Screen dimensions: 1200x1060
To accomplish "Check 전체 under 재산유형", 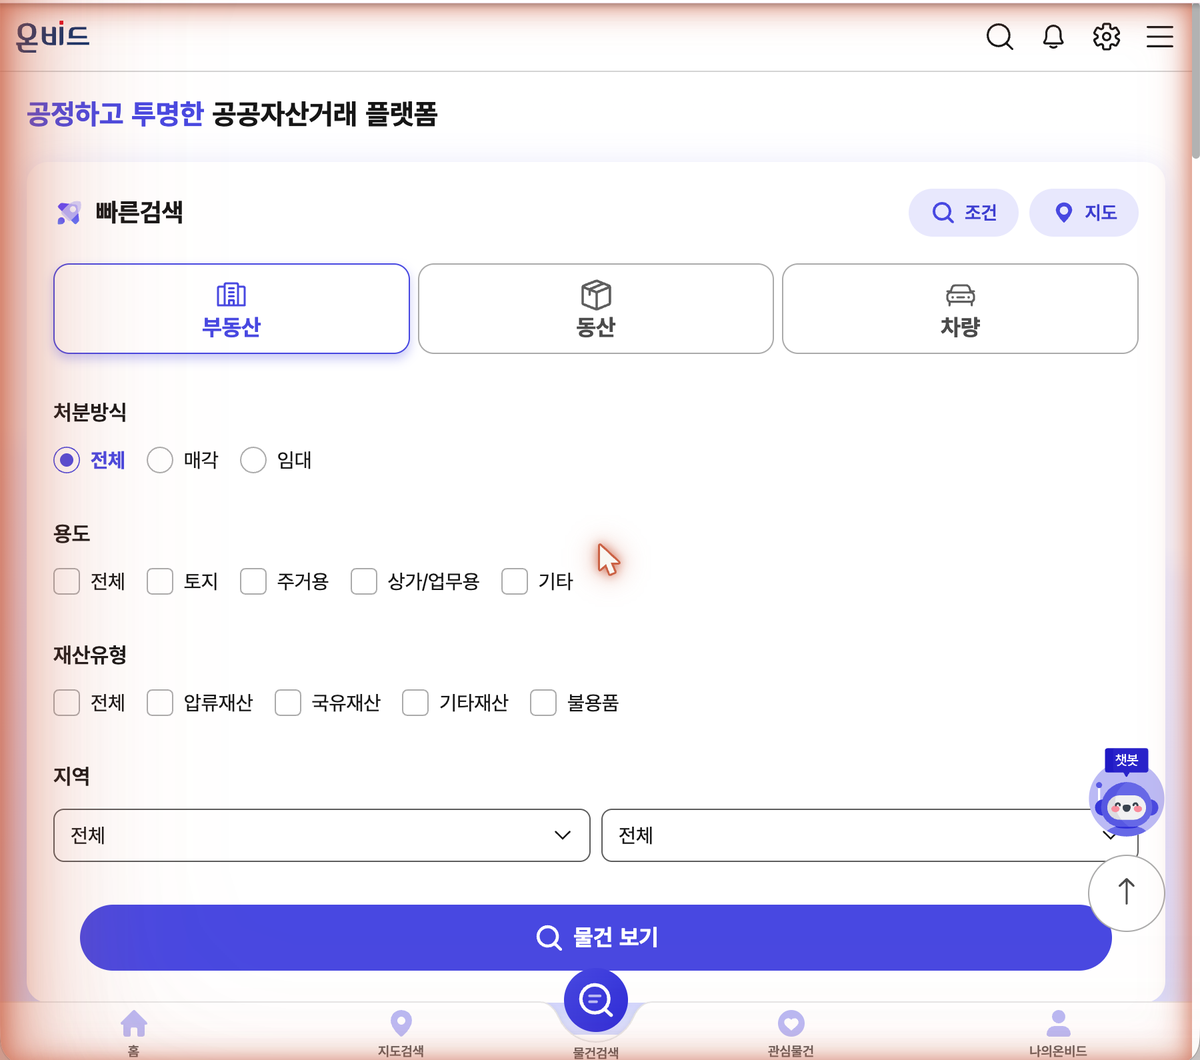I will [x=67, y=703].
